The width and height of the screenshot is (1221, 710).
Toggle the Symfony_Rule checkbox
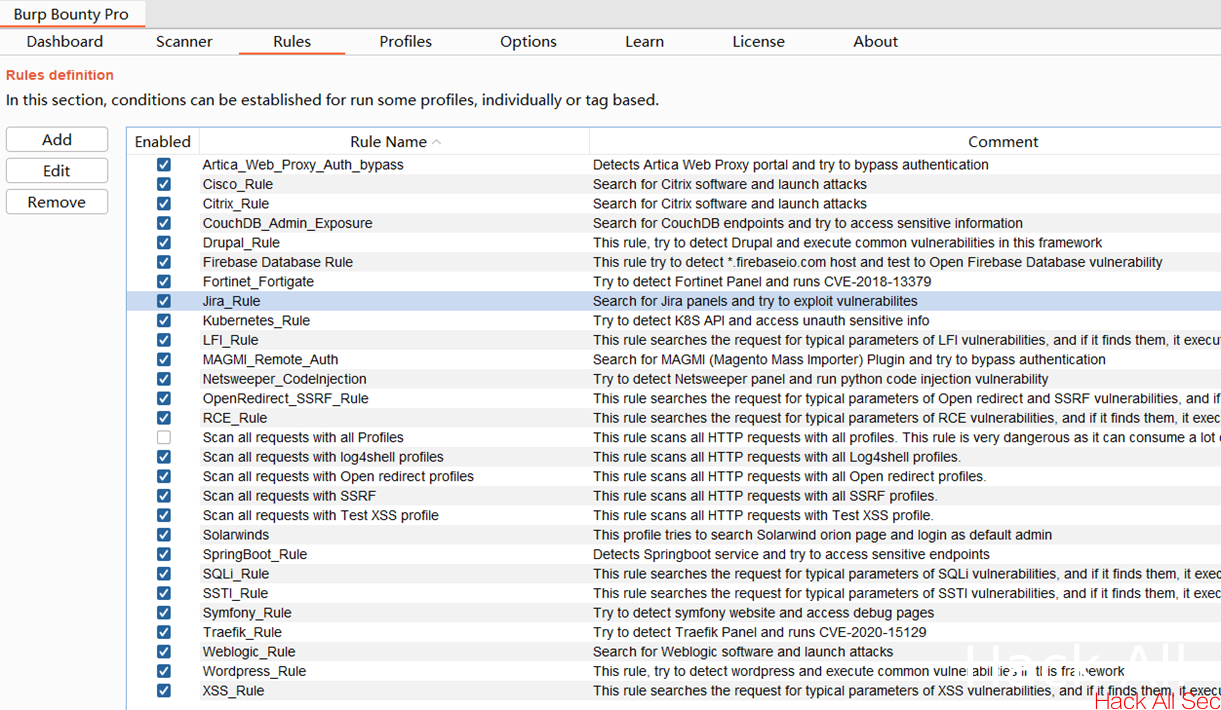click(164, 613)
